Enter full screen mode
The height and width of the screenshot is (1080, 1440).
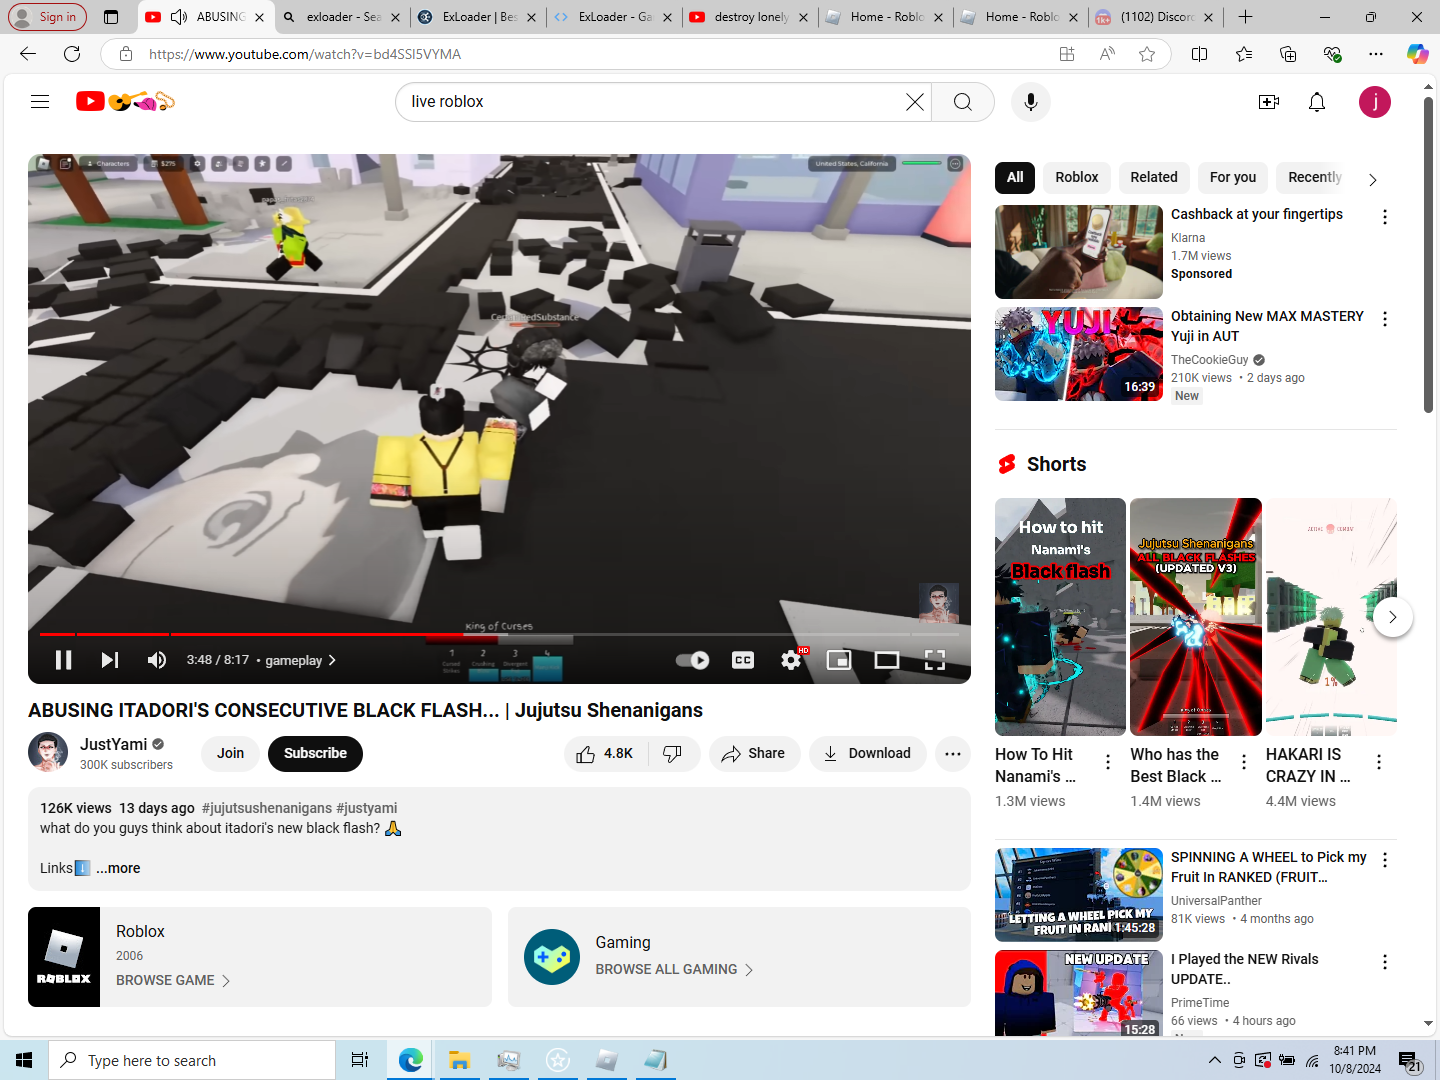935,660
